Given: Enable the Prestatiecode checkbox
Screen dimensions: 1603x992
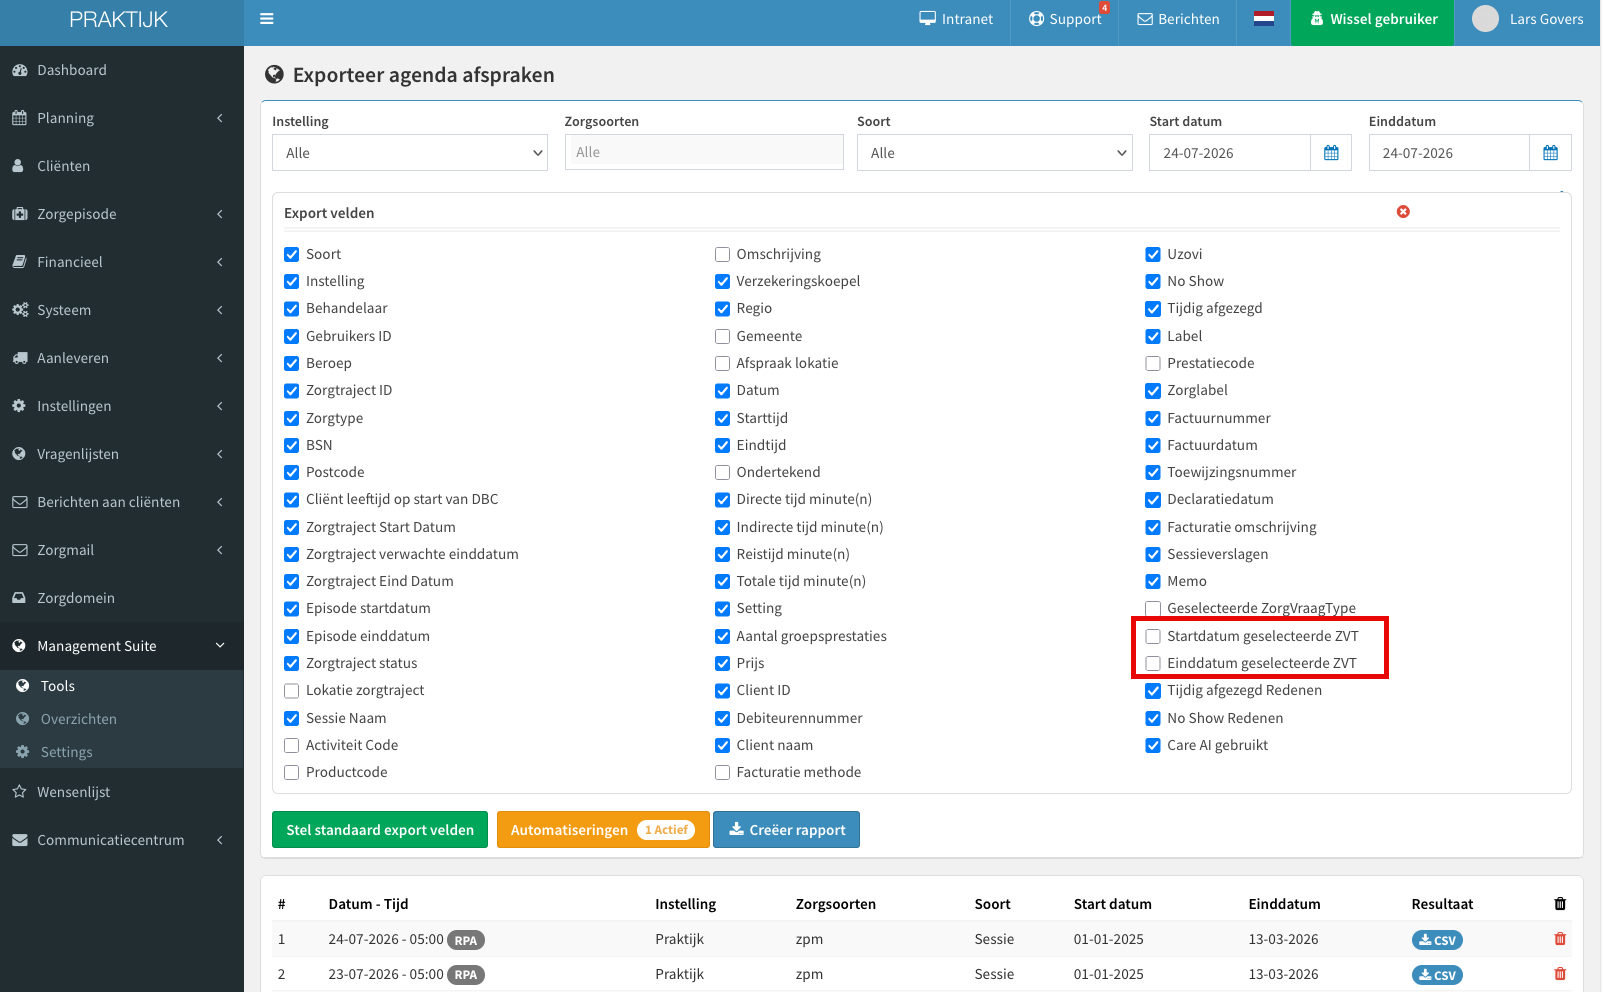Looking at the screenshot, I should point(1153,363).
